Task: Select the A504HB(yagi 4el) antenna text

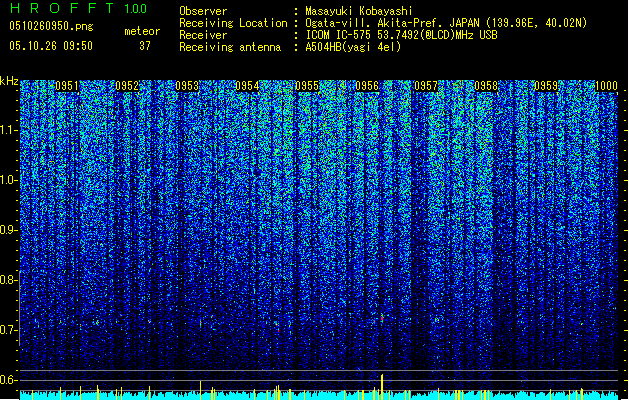Action: (x=353, y=47)
